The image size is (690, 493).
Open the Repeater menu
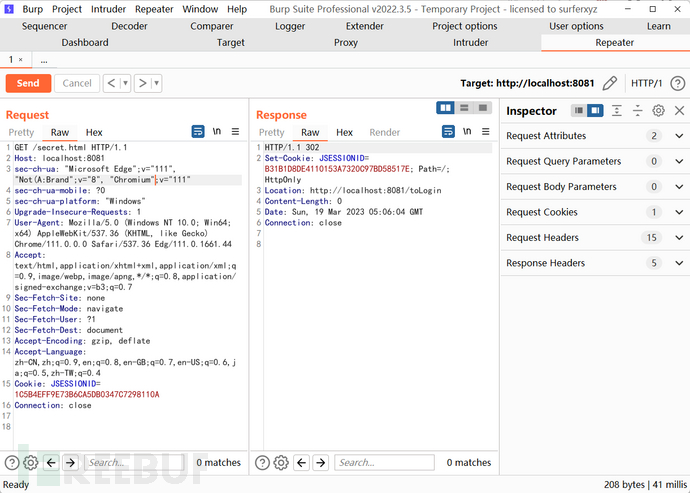pos(154,9)
